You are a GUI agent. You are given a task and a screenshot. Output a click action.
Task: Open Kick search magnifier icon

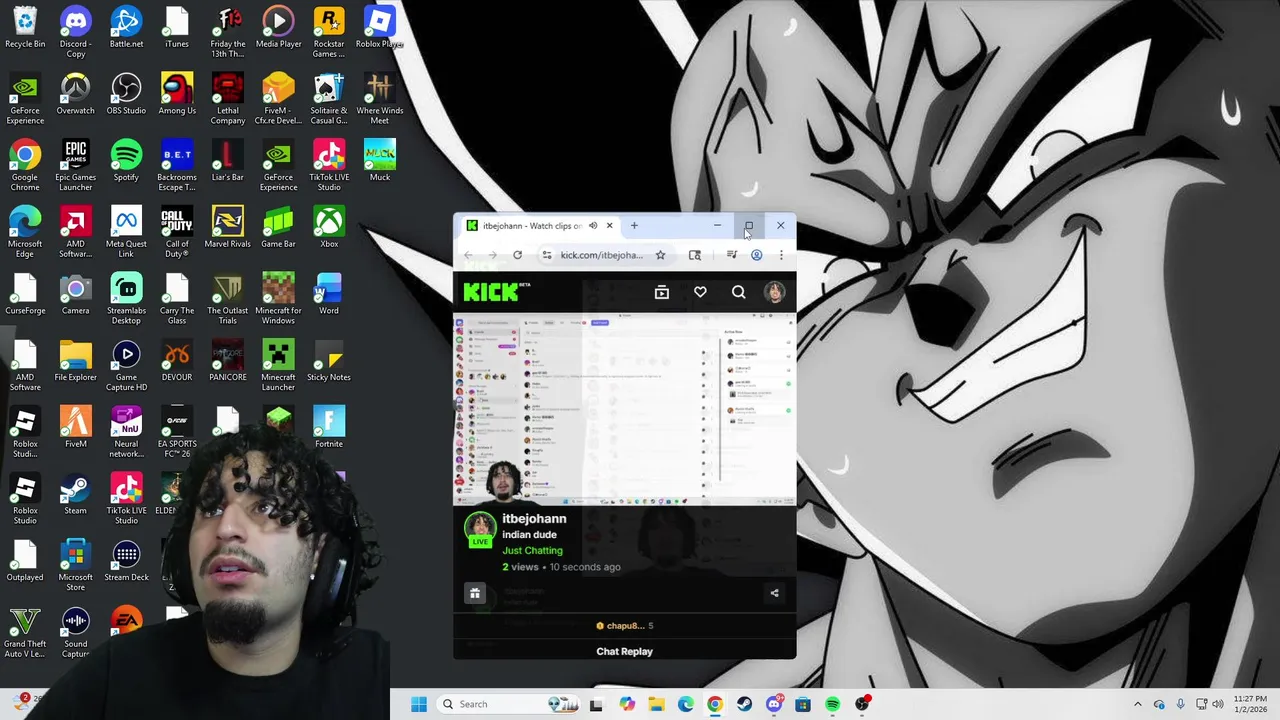click(738, 292)
